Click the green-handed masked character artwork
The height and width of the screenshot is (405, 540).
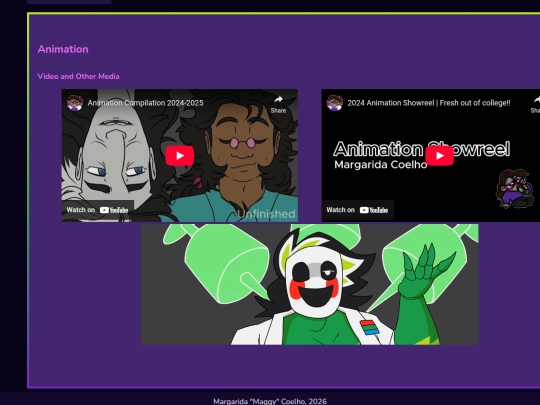309,284
